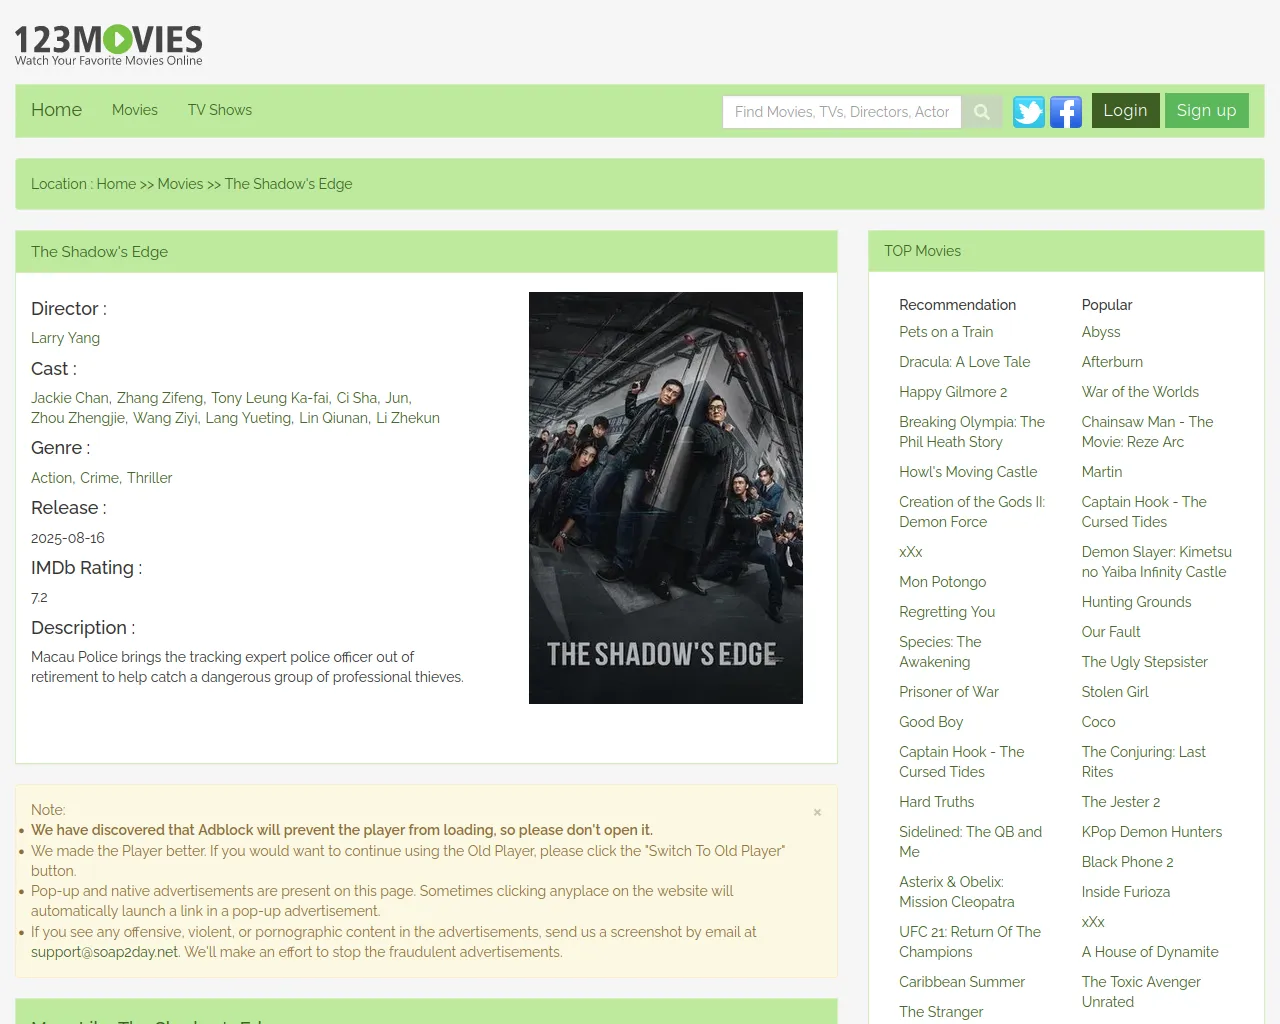The width and height of the screenshot is (1280, 1024).
Task: Open director Larry Yang's link
Action: pos(65,338)
